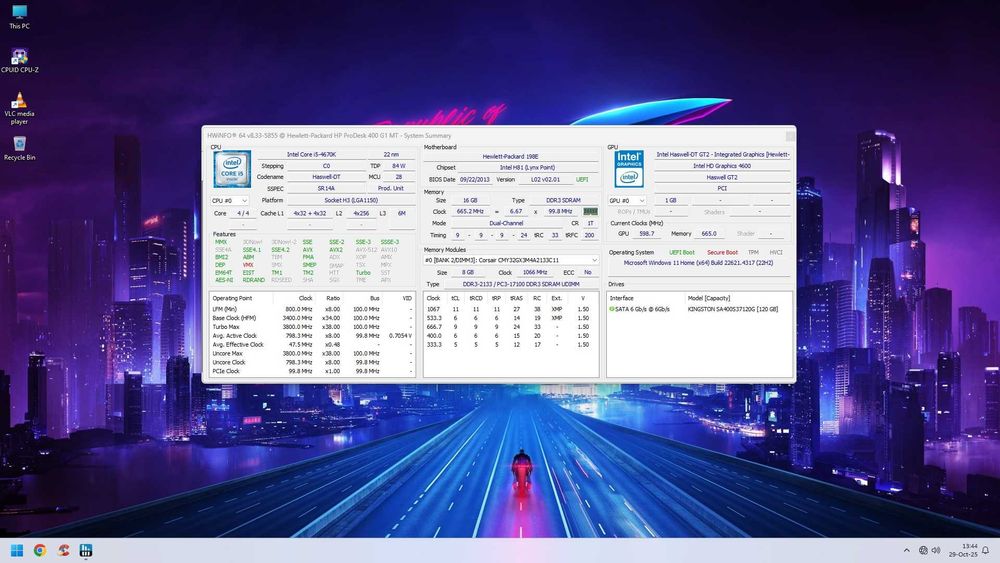Viewport: 1000px width, 563px height.
Task: Click the green Turbo feature label
Action: pos(363,273)
